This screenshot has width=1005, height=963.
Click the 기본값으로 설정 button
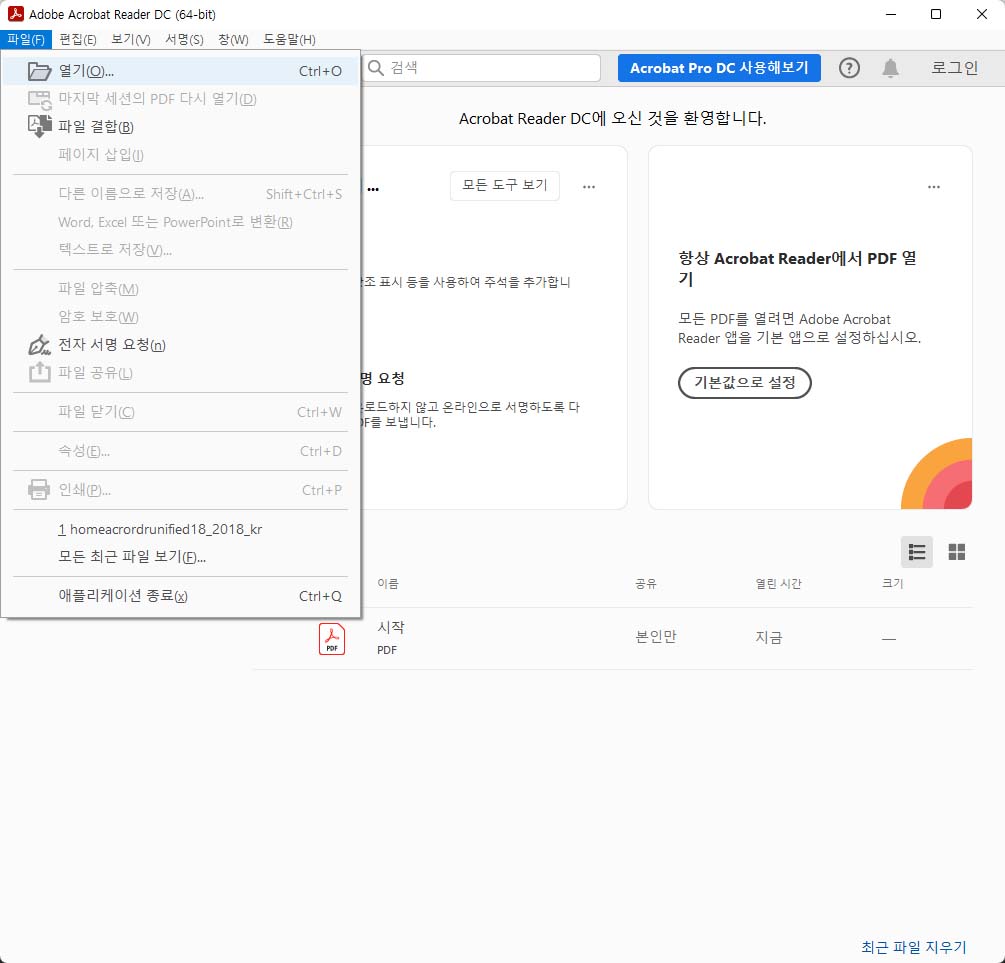click(745, 383)
